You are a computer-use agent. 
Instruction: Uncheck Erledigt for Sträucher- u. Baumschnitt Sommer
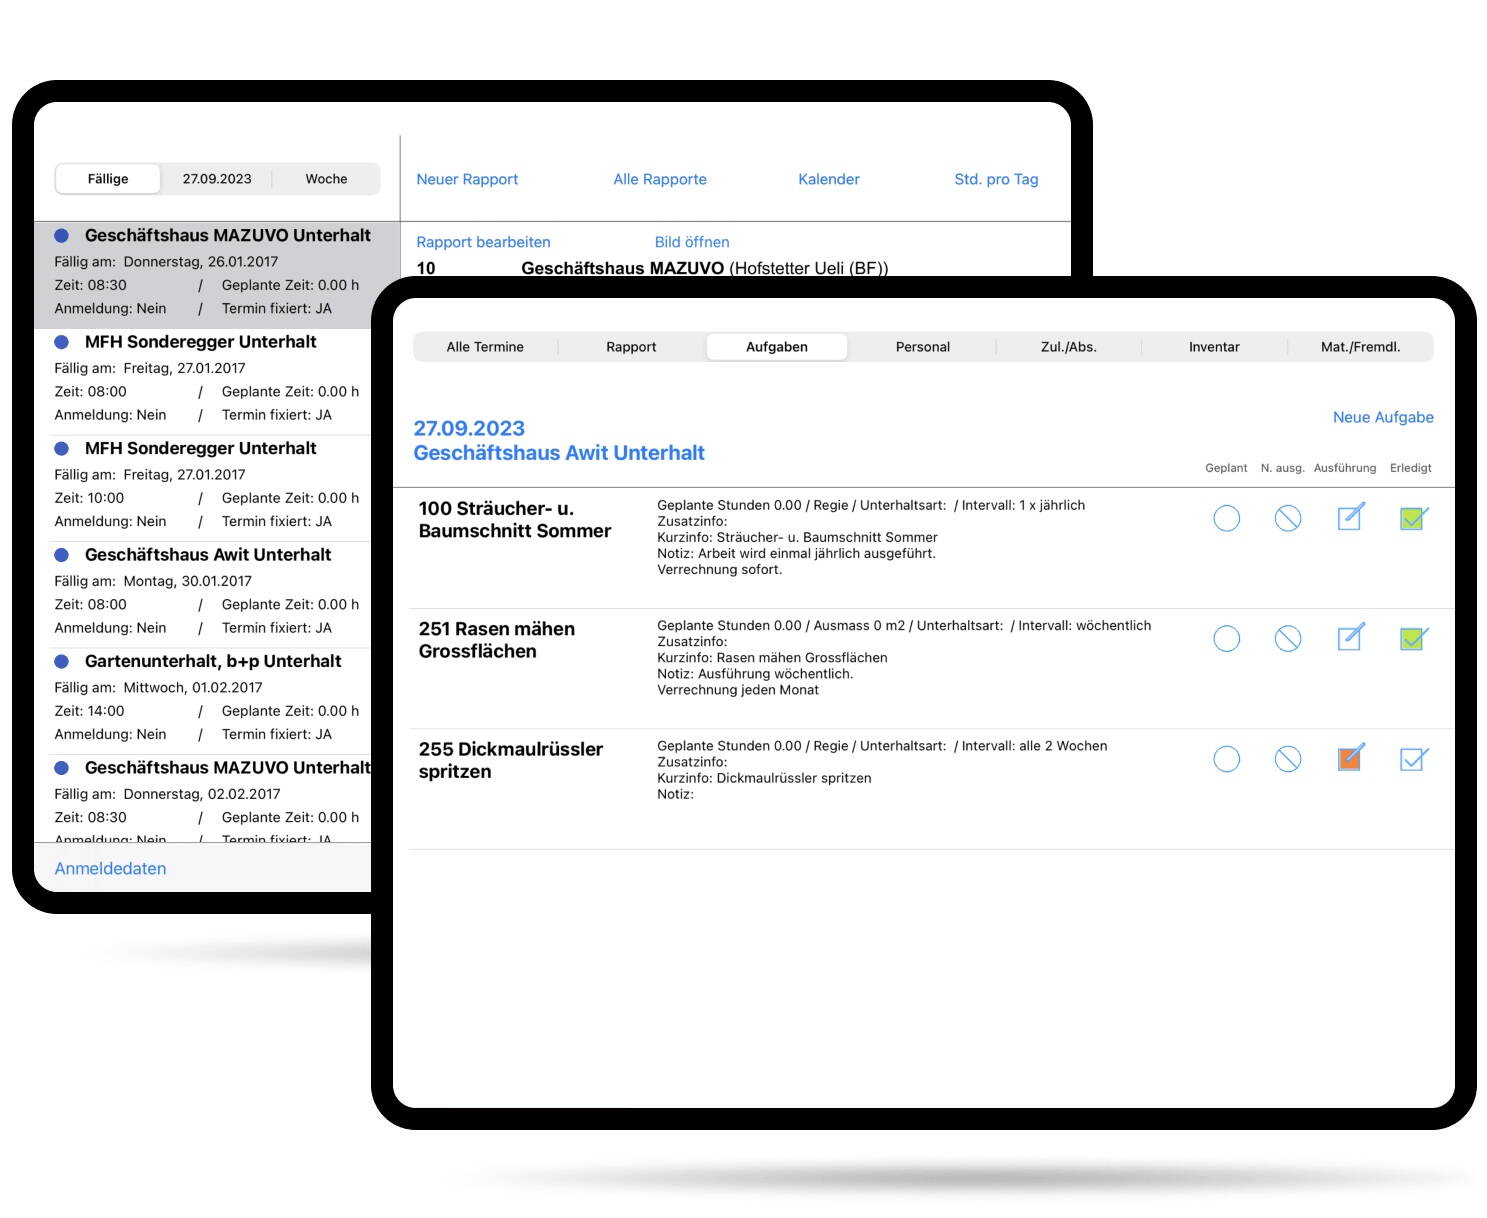(x=1413, y=518)
